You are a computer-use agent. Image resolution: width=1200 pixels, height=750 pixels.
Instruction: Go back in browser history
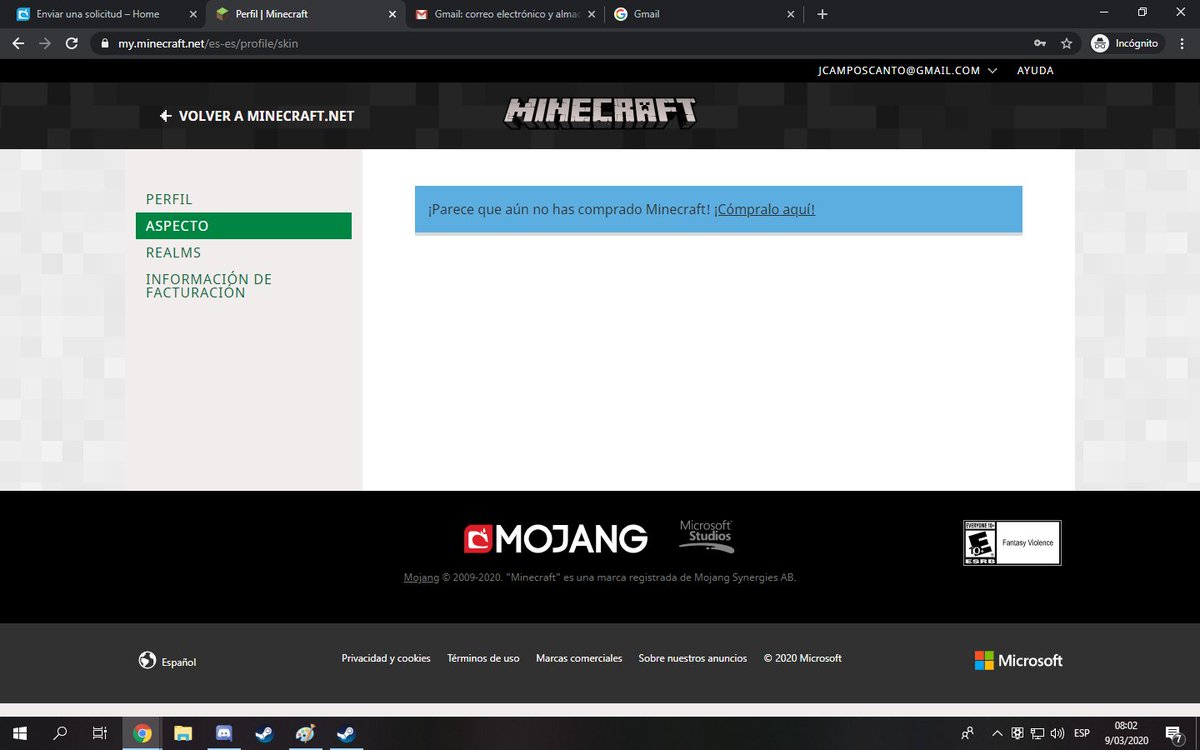[x=18, y=43]
